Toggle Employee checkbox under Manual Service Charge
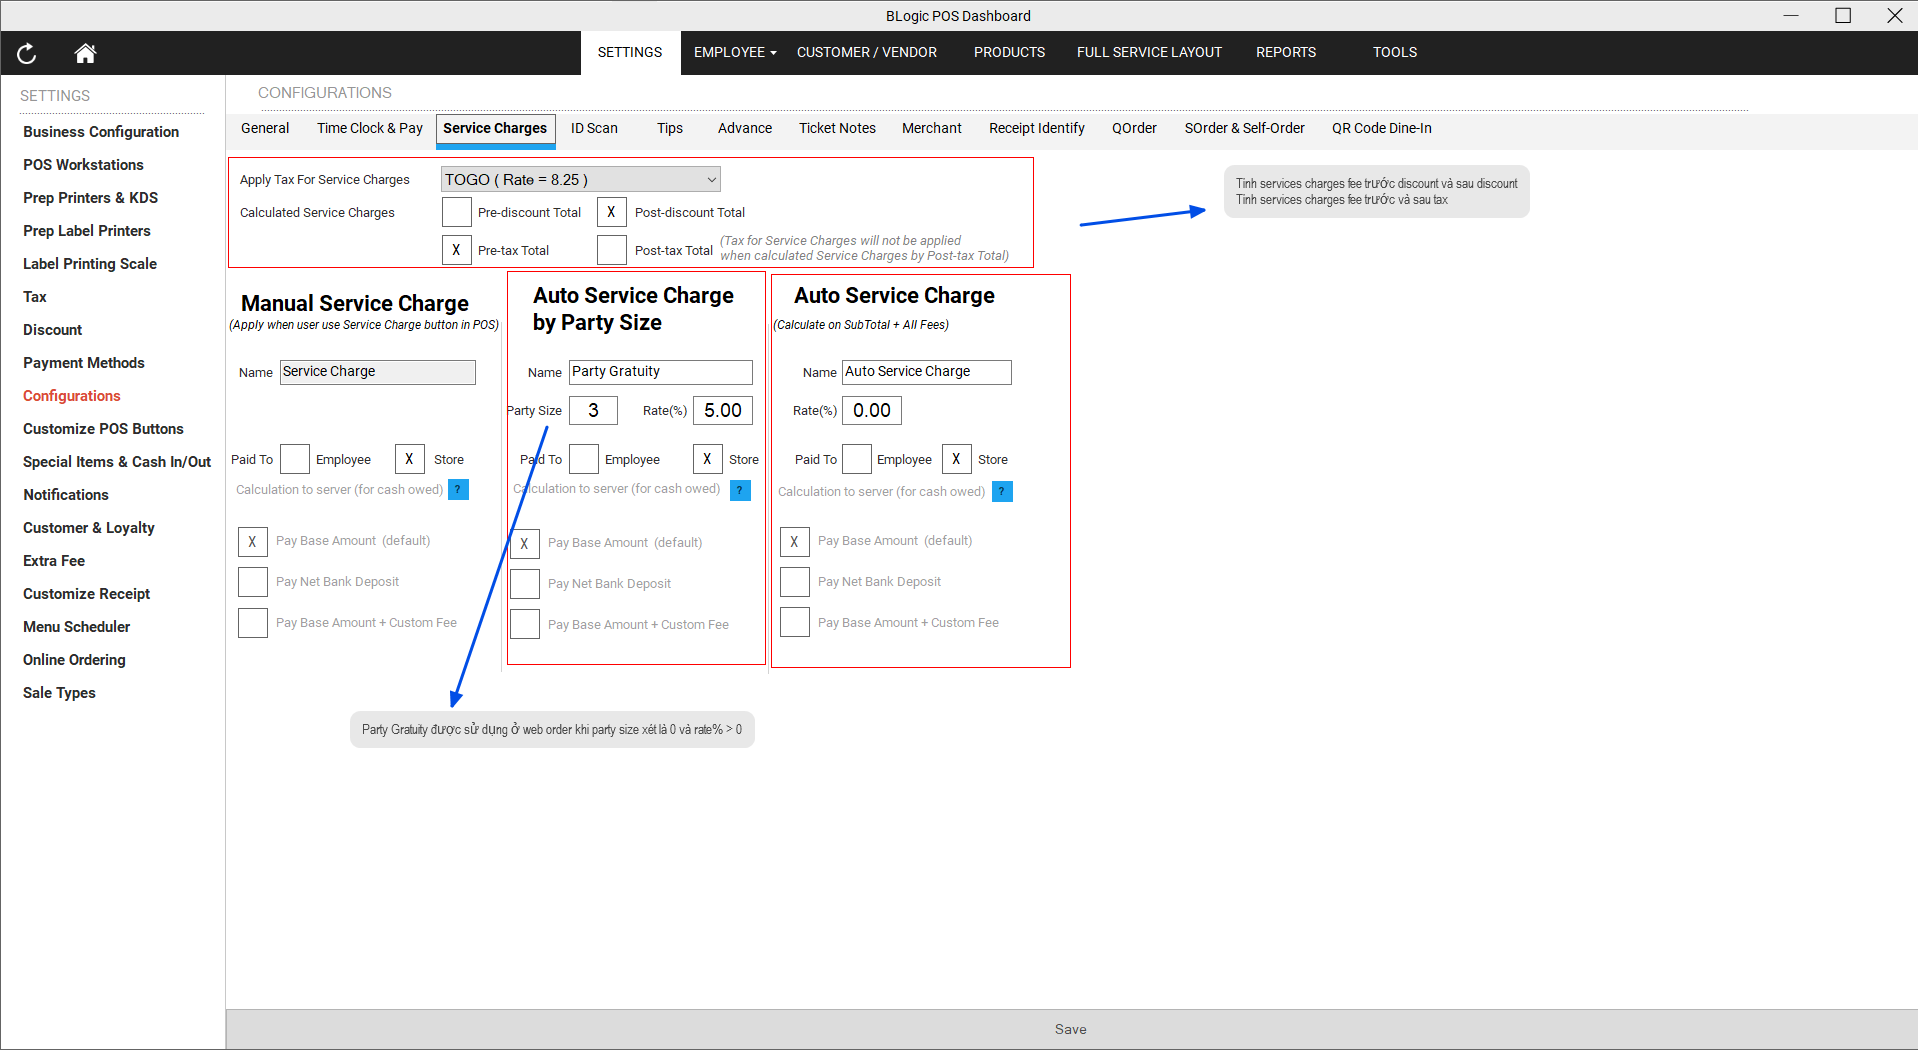1918x1050 pixels. (295, 459)
